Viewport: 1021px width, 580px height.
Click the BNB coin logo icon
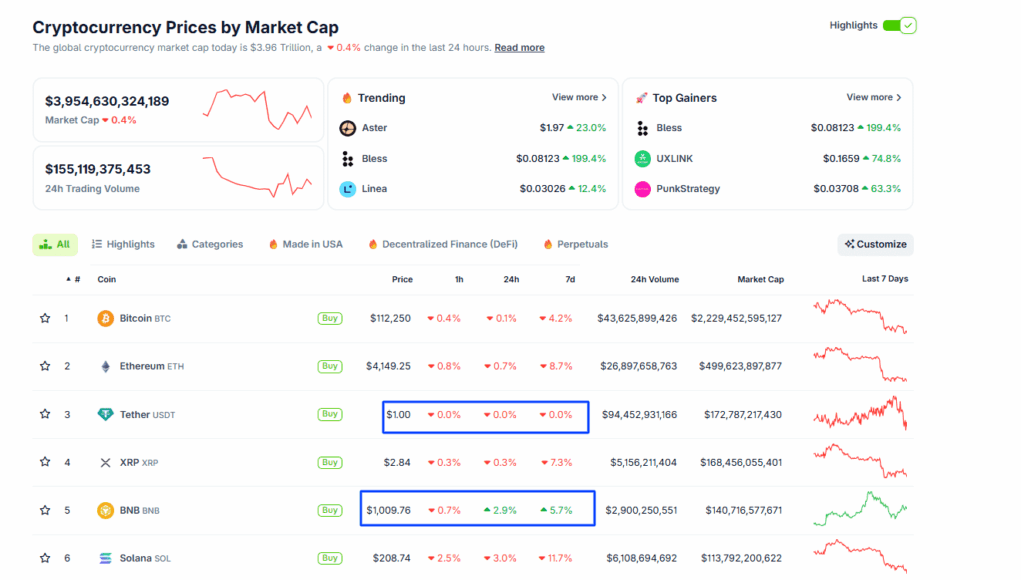click(x=105, y=510)
